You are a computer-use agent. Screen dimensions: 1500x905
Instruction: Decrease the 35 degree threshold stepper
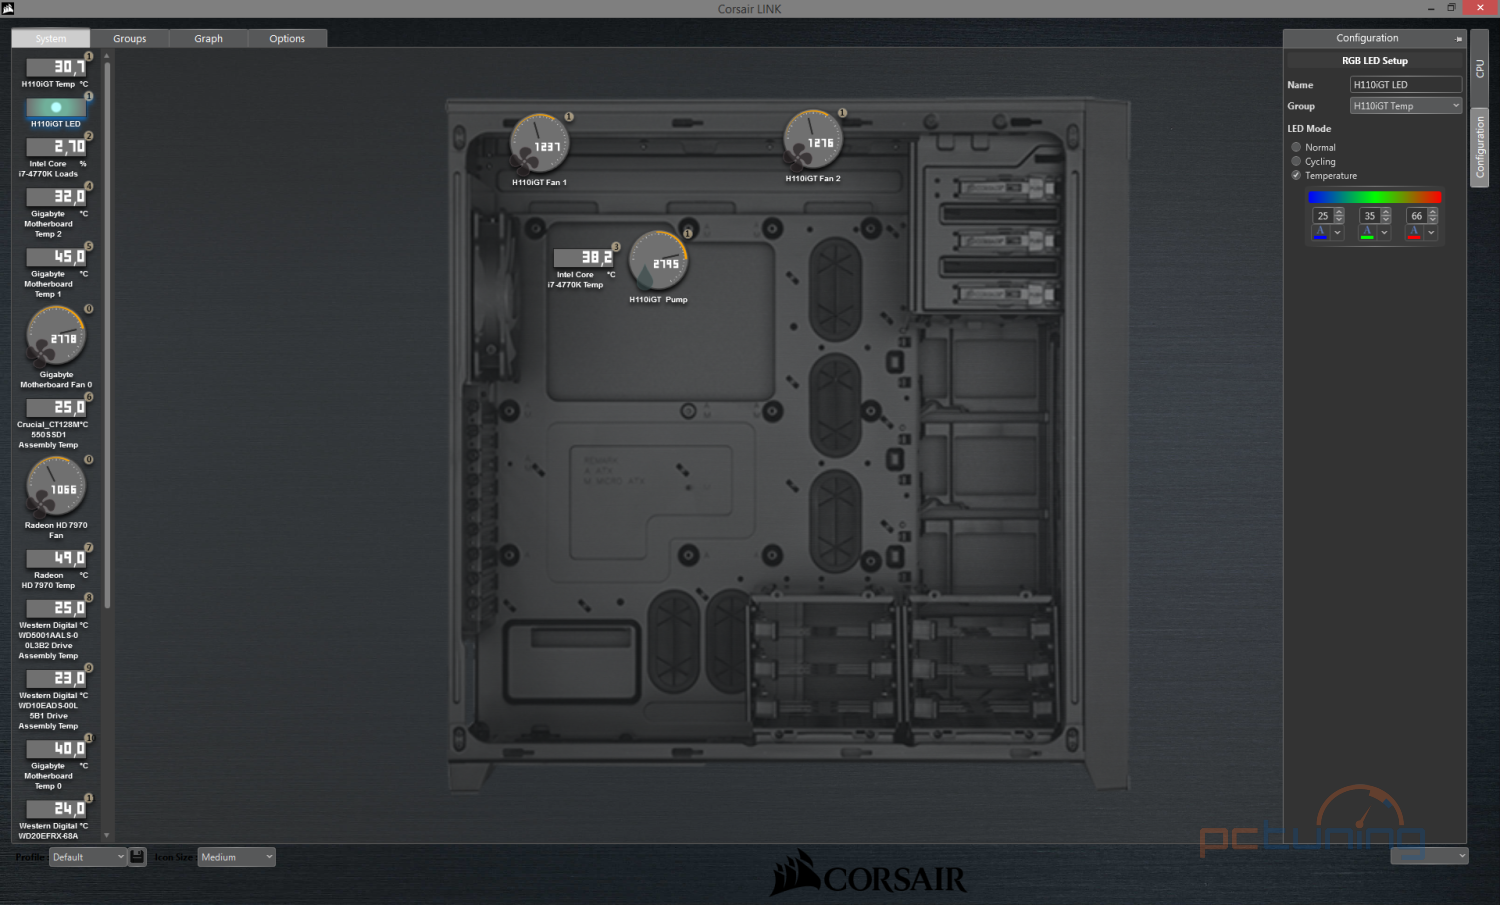pyautogui.click(x=1386, y=219)
